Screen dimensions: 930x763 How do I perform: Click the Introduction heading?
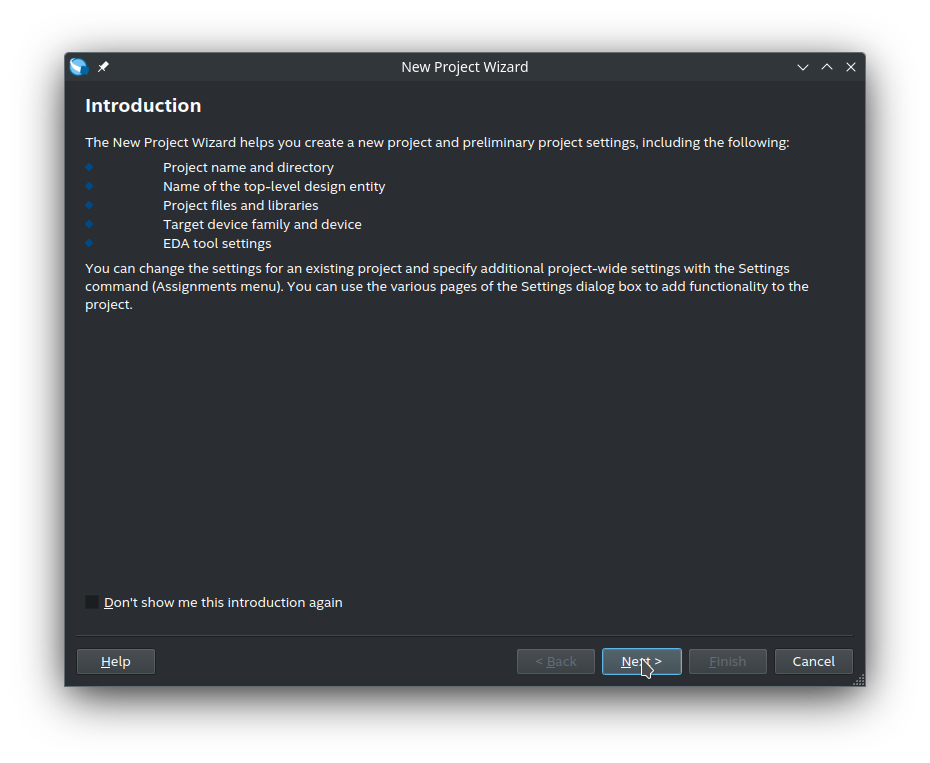[143, 106]
